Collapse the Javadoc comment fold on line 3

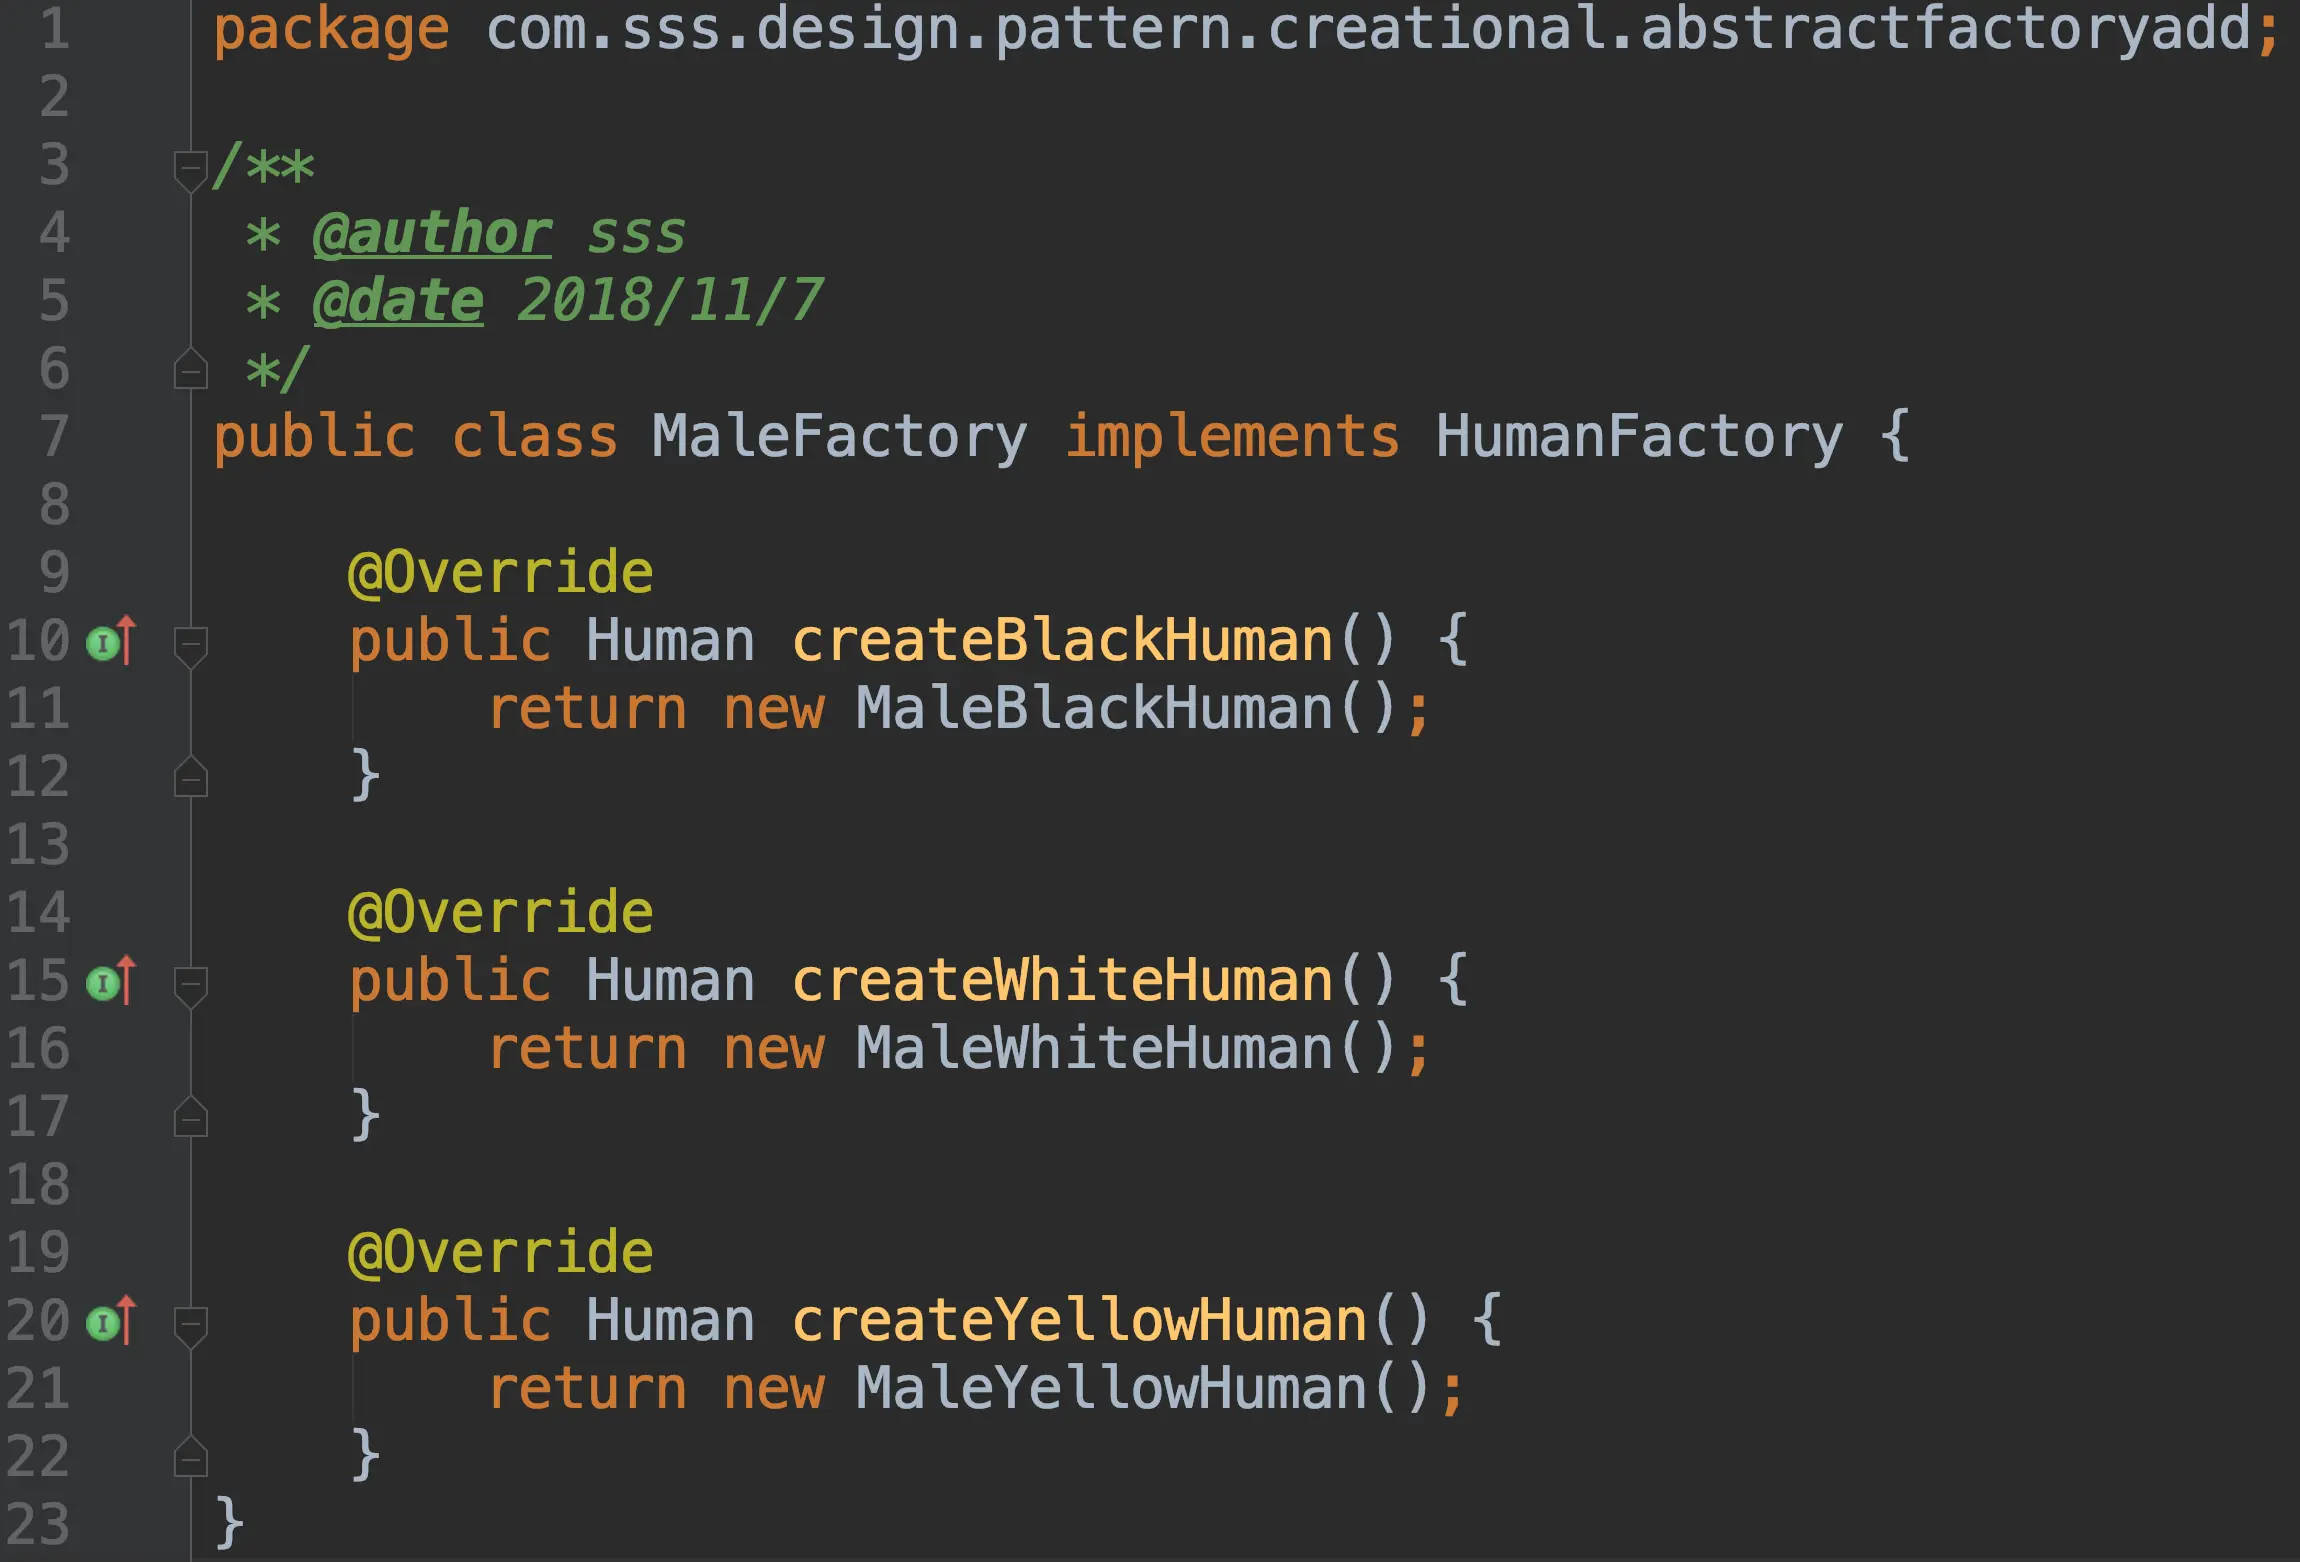[x=190, y=168]
